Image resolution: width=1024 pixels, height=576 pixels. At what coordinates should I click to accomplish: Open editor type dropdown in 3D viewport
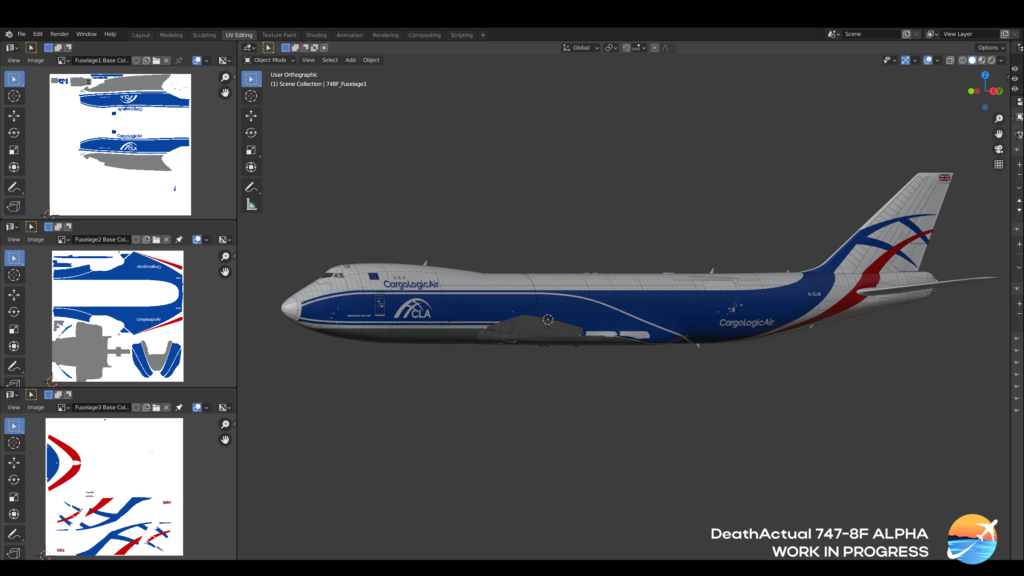tap(249, 48)
